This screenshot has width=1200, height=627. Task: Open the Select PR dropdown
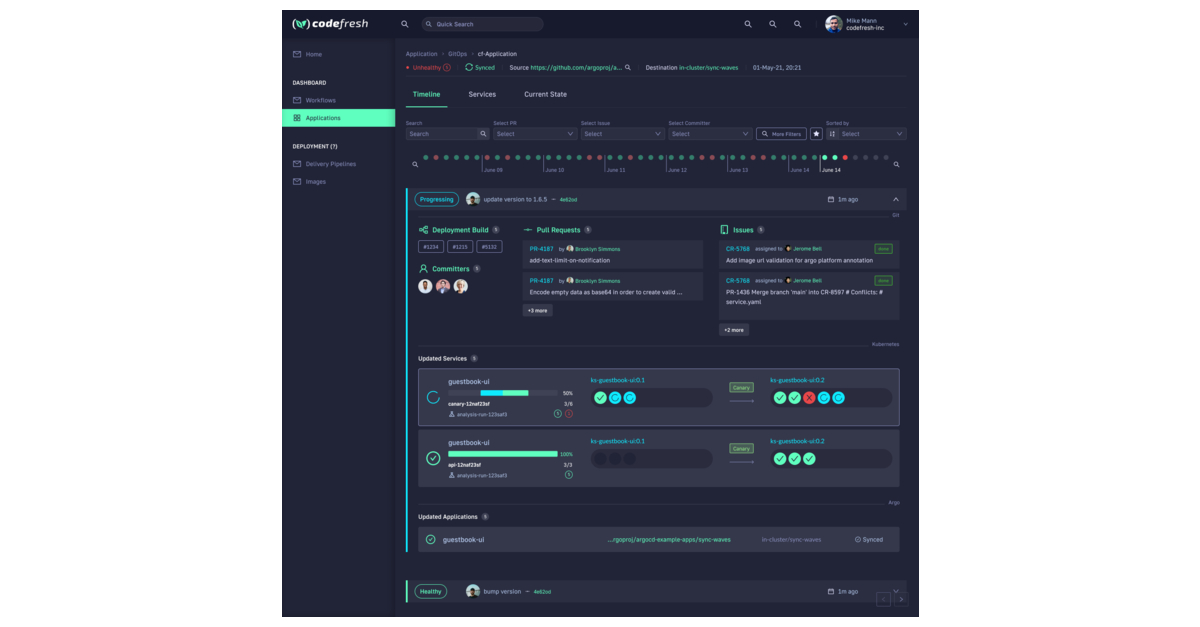tap(533, 133)
